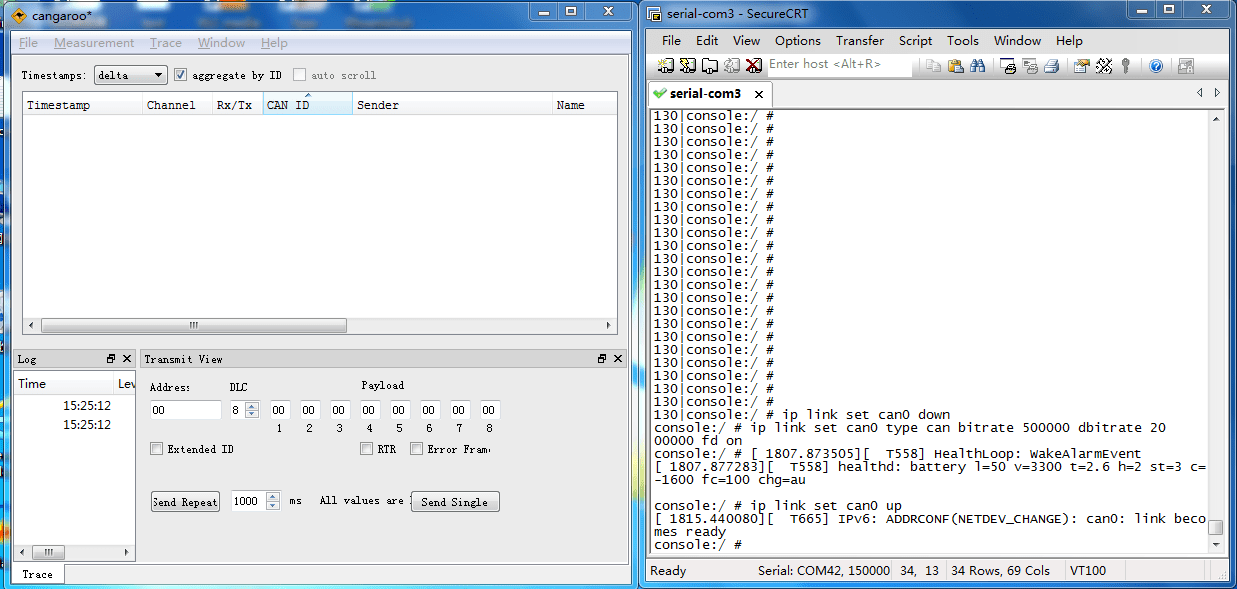The height and width of the screenshot is (589, 1237).
Task: Open cangaroo File menu
Action: (x=28, y=43)
